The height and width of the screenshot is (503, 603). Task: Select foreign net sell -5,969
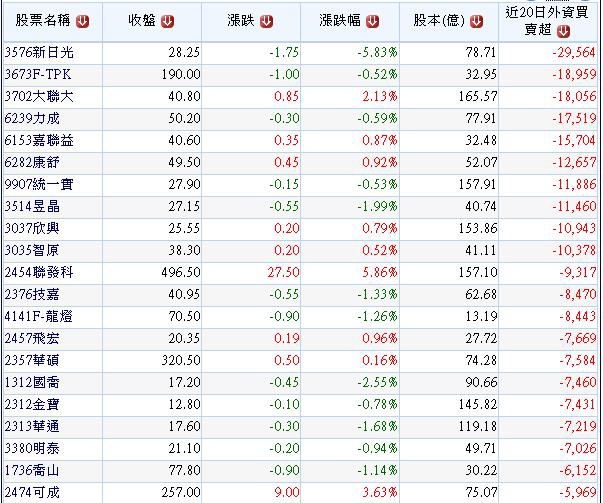point(578,493)
